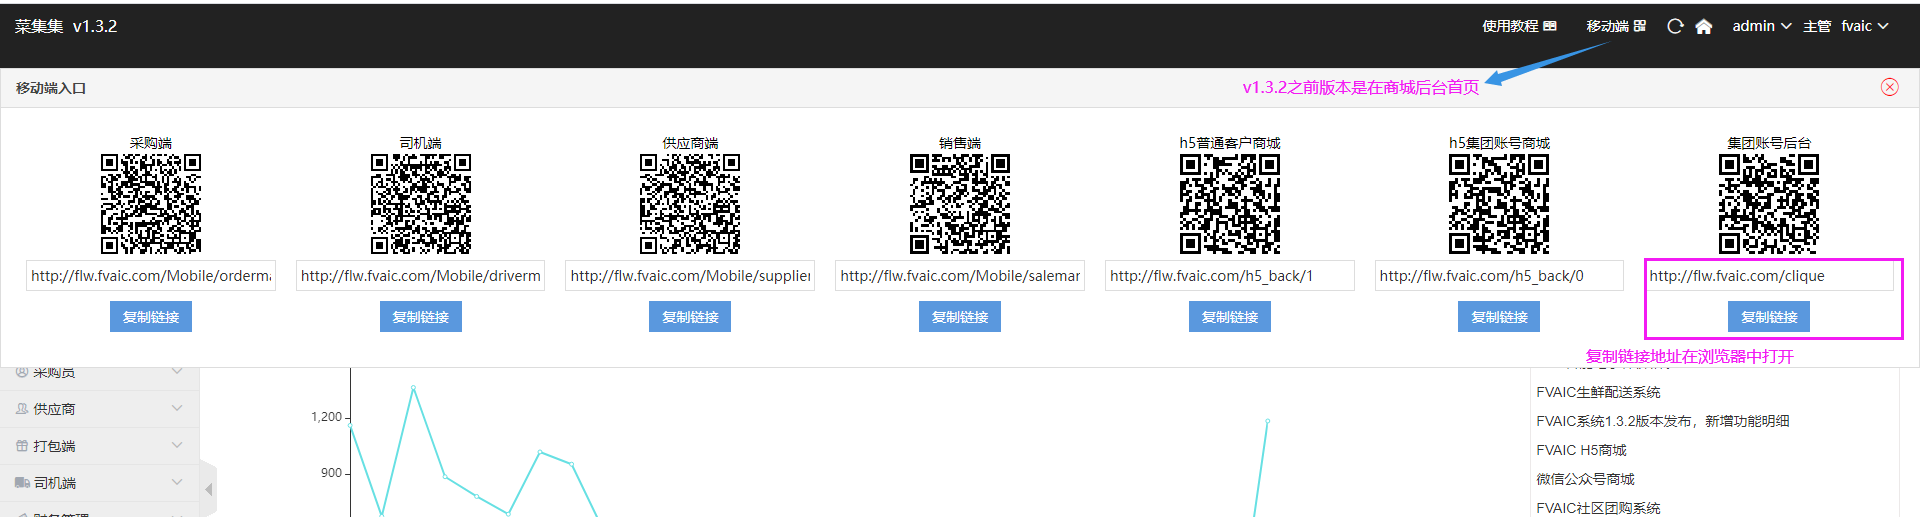Click the 采购端 QR code
The width and height of the screenshot is (1920, 517).
point(151,204)
